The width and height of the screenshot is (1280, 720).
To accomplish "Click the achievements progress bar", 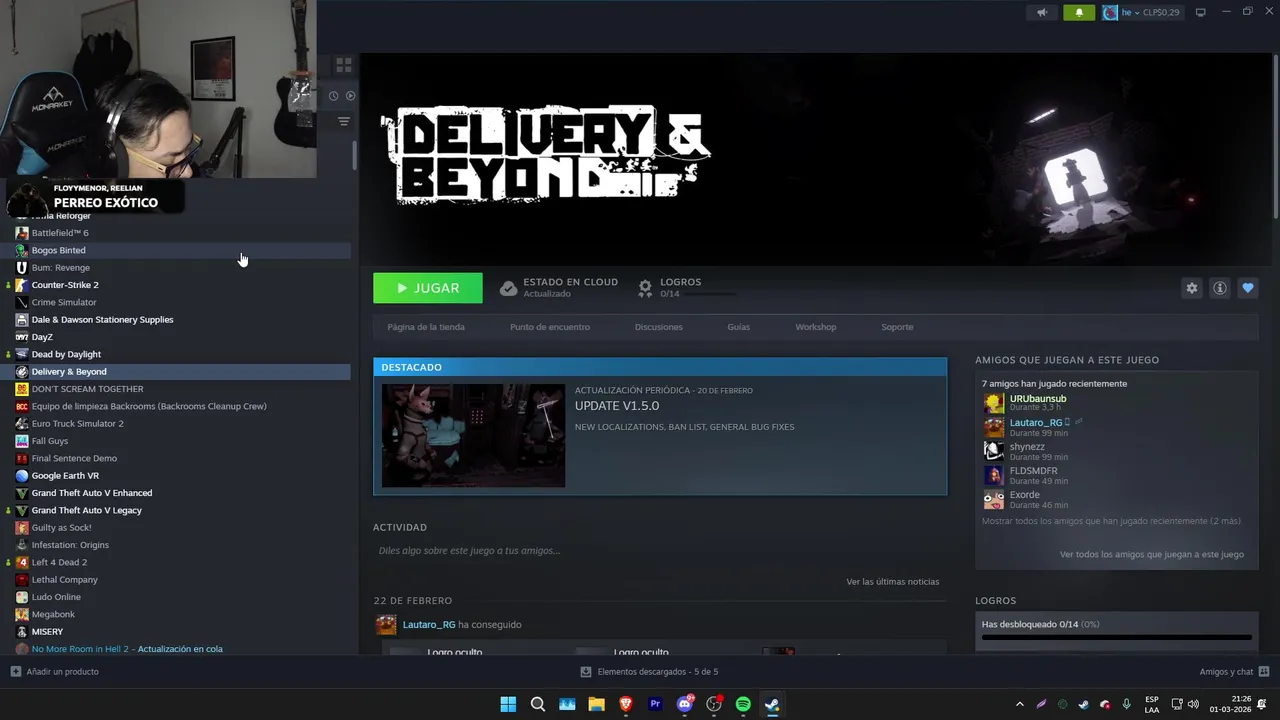I will coord(1116,637).
